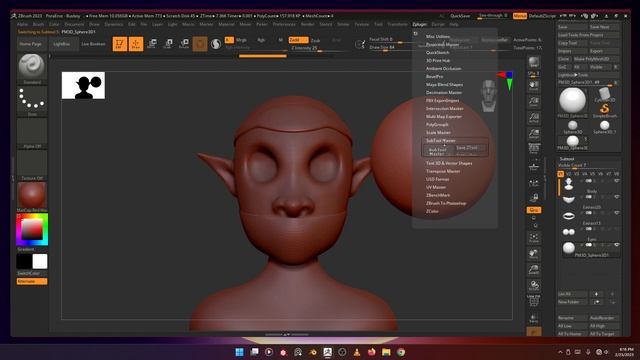Click the Zoom canvas icon
Image resolution: width=640 pixels, height=360 pixels.
533,101
